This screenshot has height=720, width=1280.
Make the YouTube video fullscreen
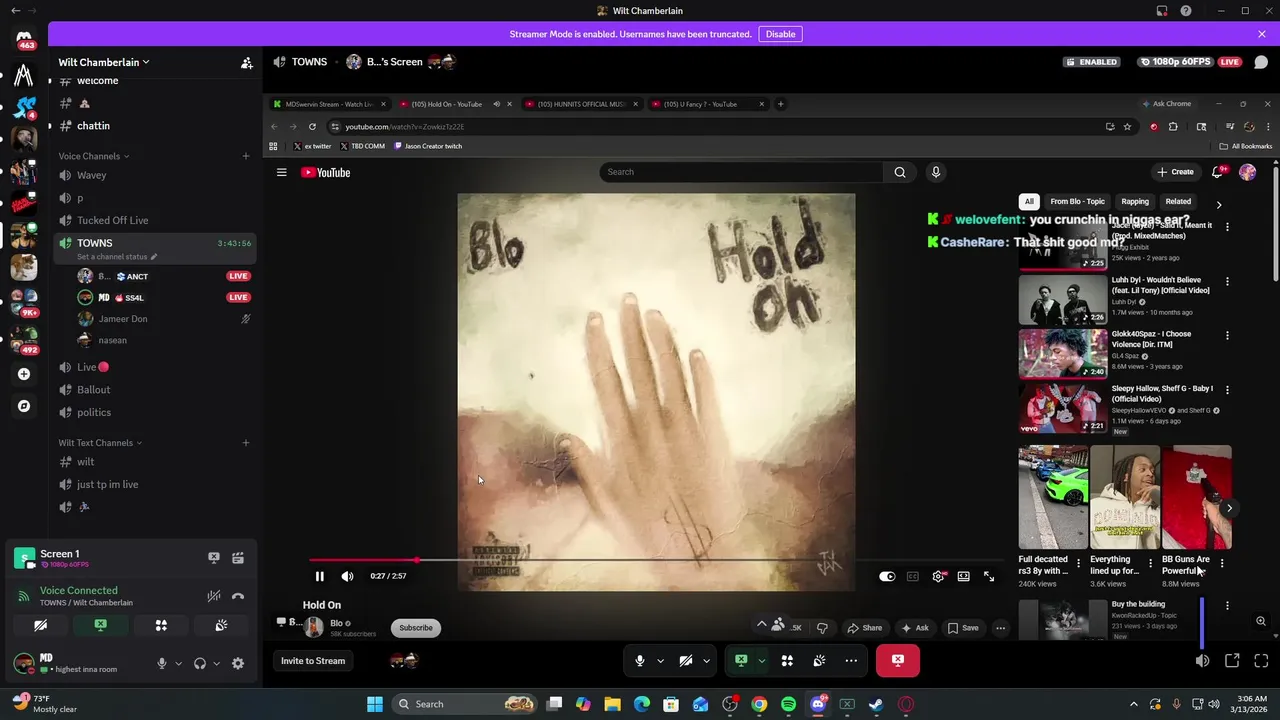click(x=989, y=576)
